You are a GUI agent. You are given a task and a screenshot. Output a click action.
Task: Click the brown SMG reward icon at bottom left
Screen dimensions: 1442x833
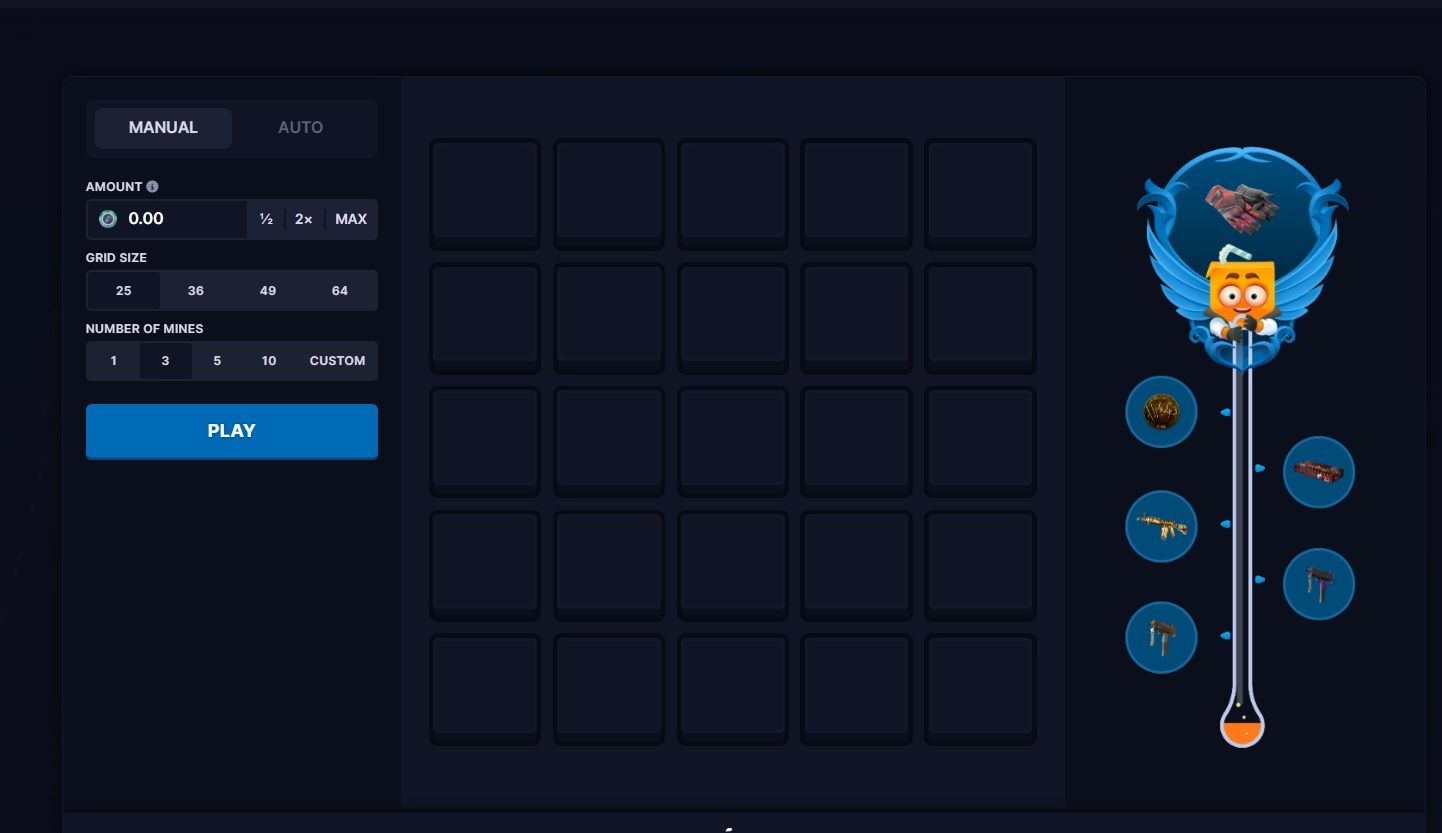[1161, 637]
